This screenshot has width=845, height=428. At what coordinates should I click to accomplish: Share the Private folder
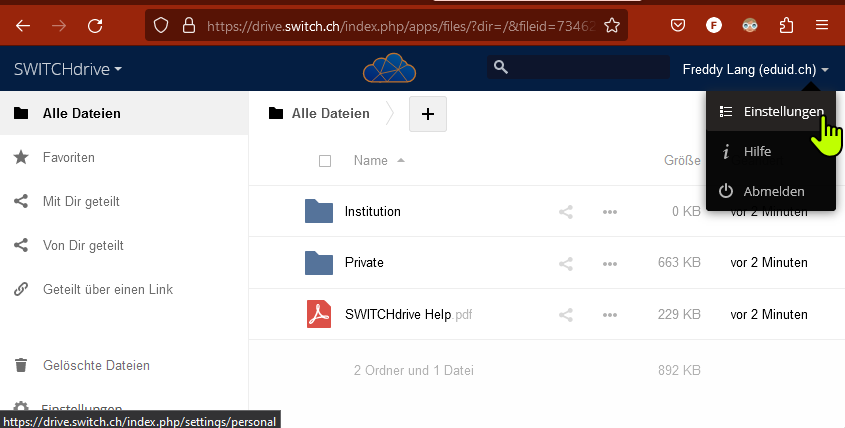click(566, 264)
